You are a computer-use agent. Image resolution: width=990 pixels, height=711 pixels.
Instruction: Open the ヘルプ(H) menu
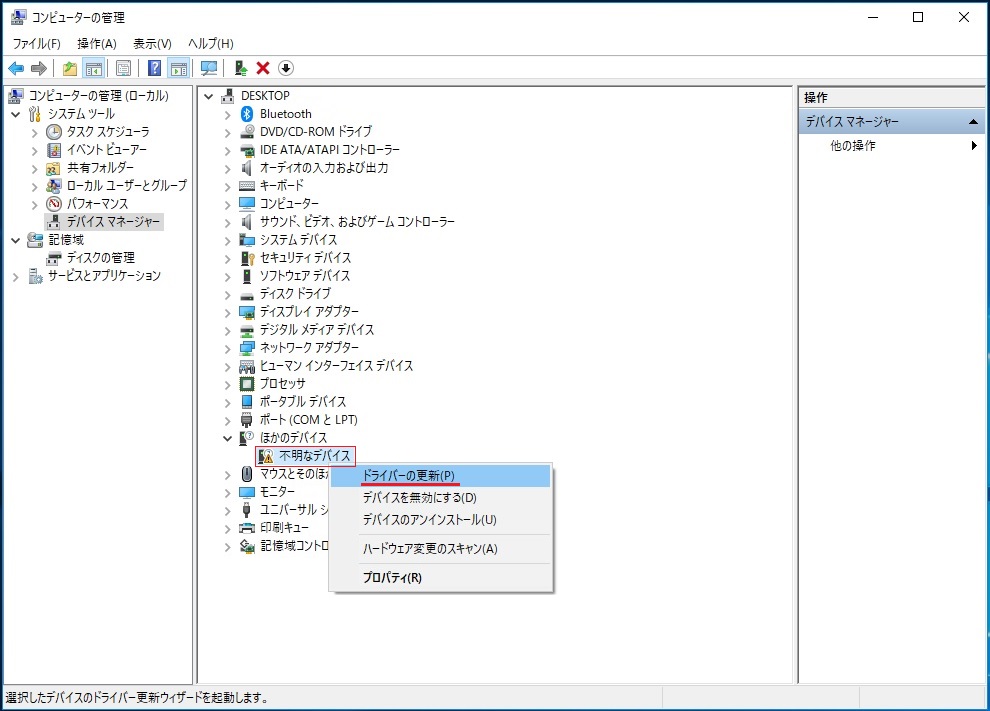tap(211, 44)
